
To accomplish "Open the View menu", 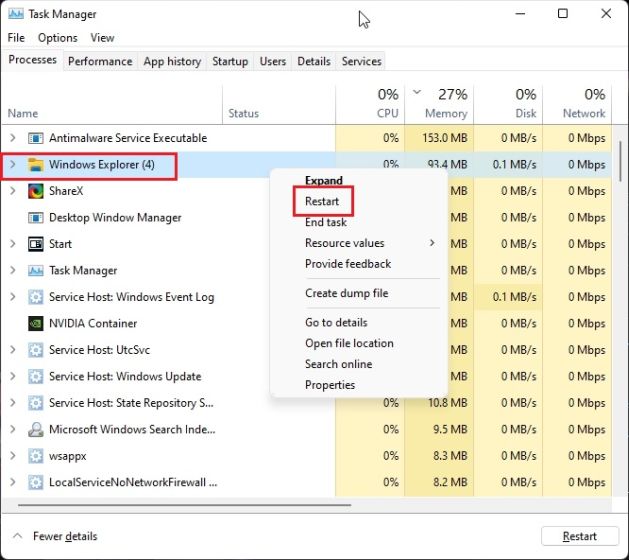I will pyautogui.click(x=102, y=38).
